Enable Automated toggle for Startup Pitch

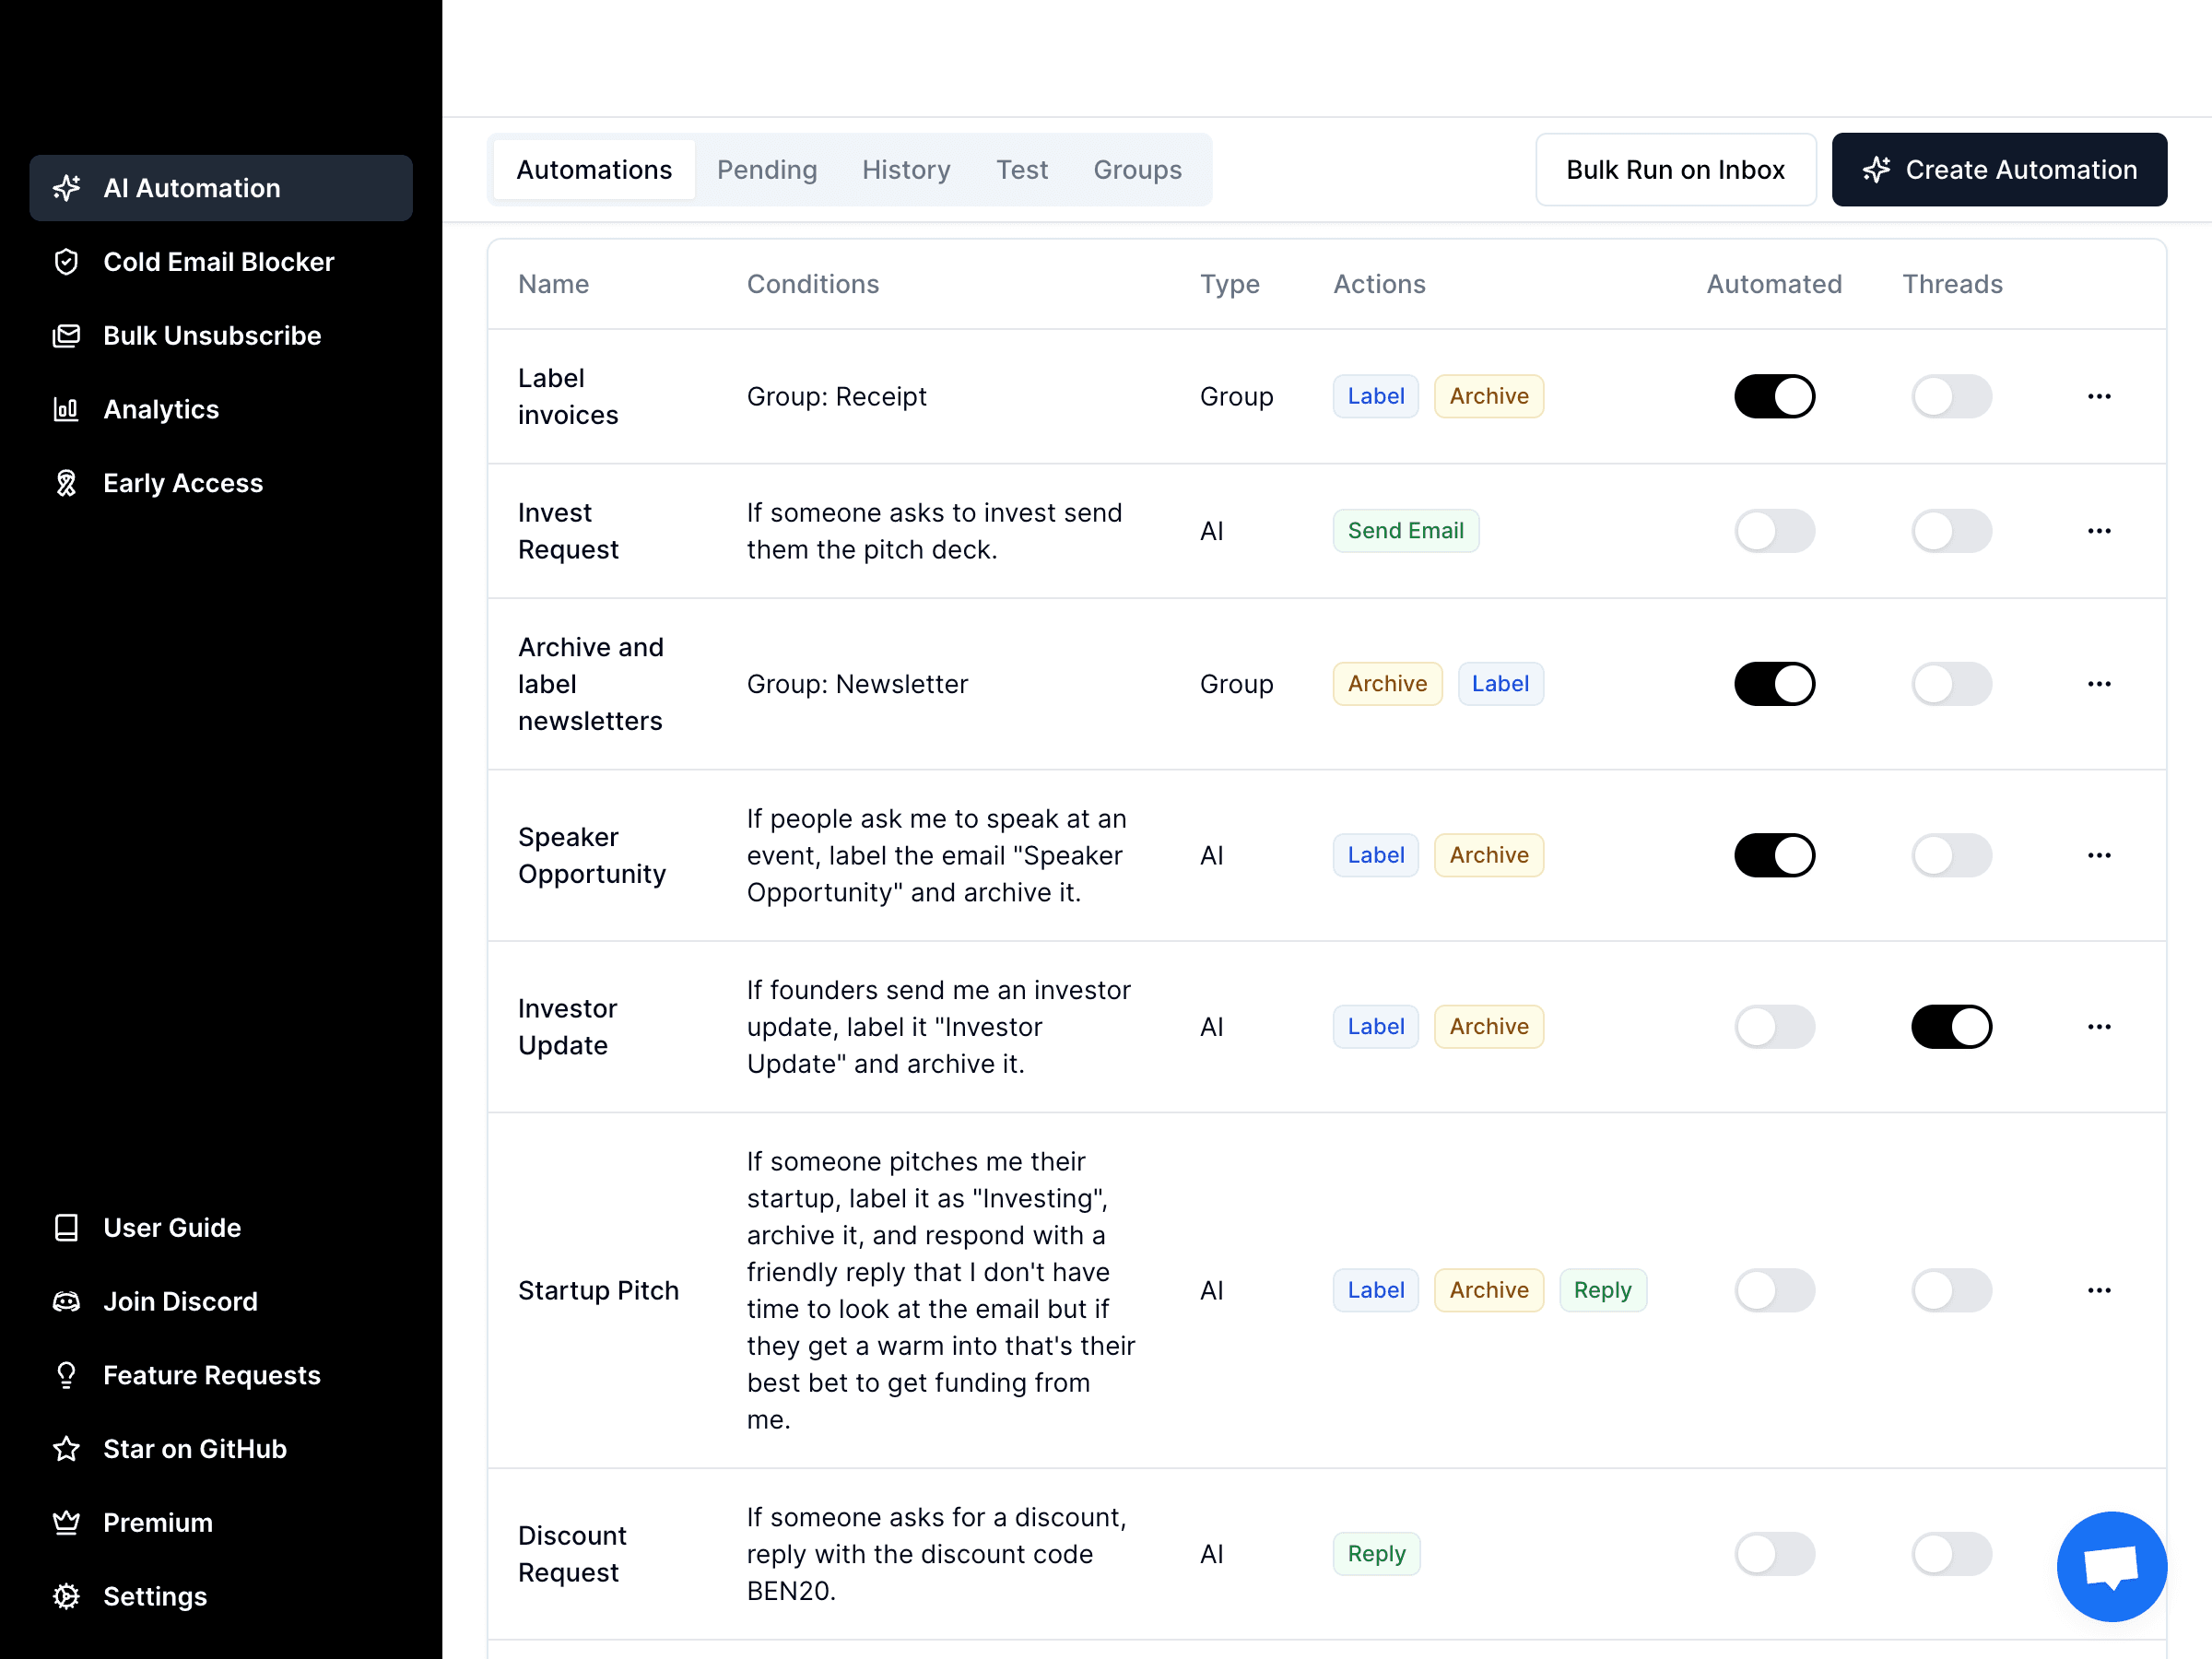[1774, 1290]
